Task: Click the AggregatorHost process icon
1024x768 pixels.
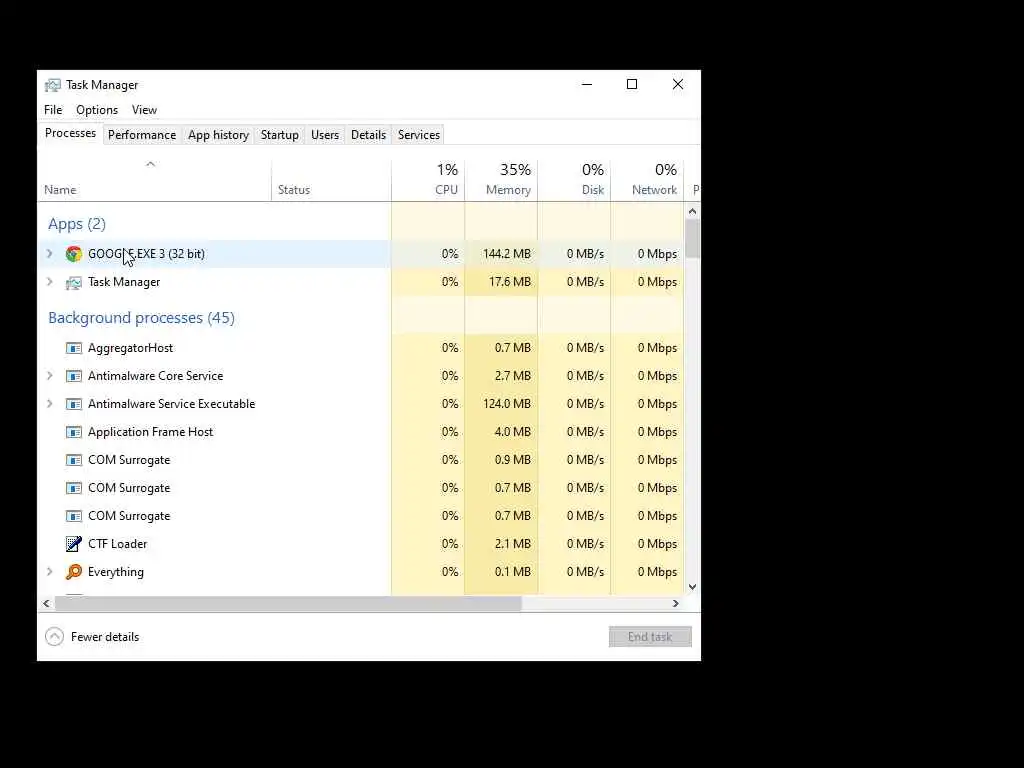Action: [x=74, y=348]
